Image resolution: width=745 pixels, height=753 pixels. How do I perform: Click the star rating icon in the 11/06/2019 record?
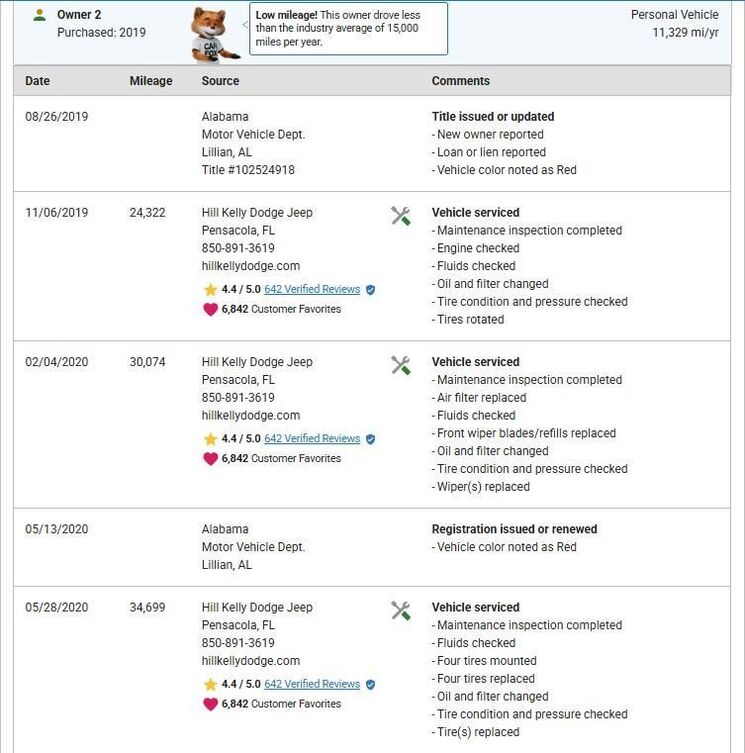[210, 290]
